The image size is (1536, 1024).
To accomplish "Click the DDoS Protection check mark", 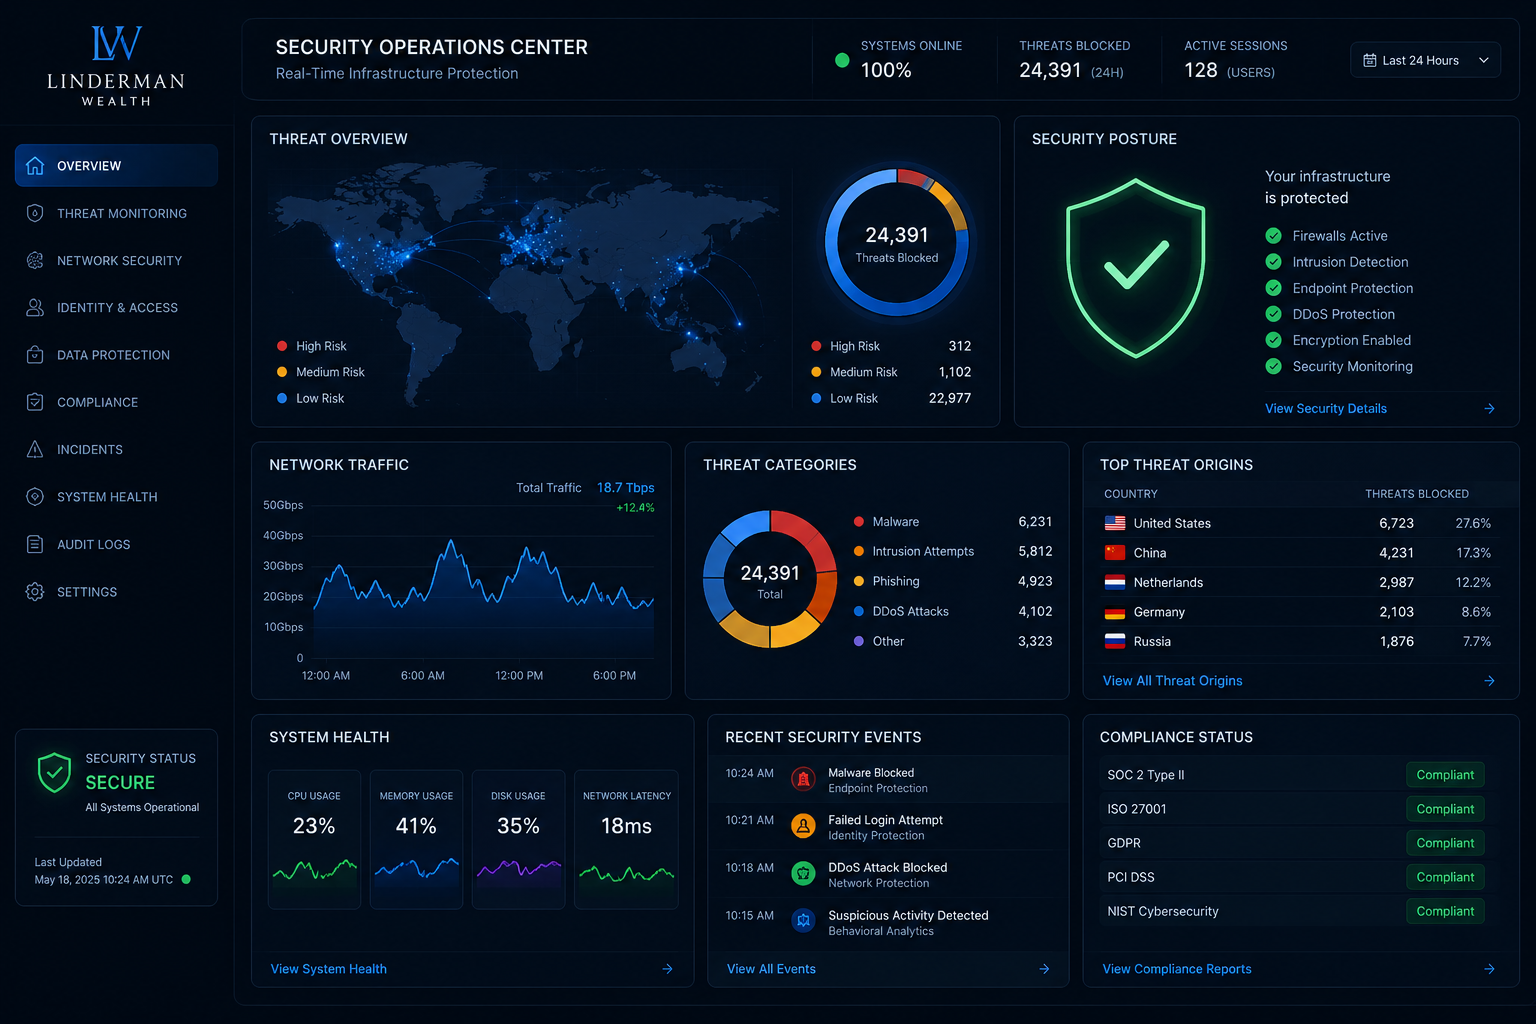I will [1273, 314].
